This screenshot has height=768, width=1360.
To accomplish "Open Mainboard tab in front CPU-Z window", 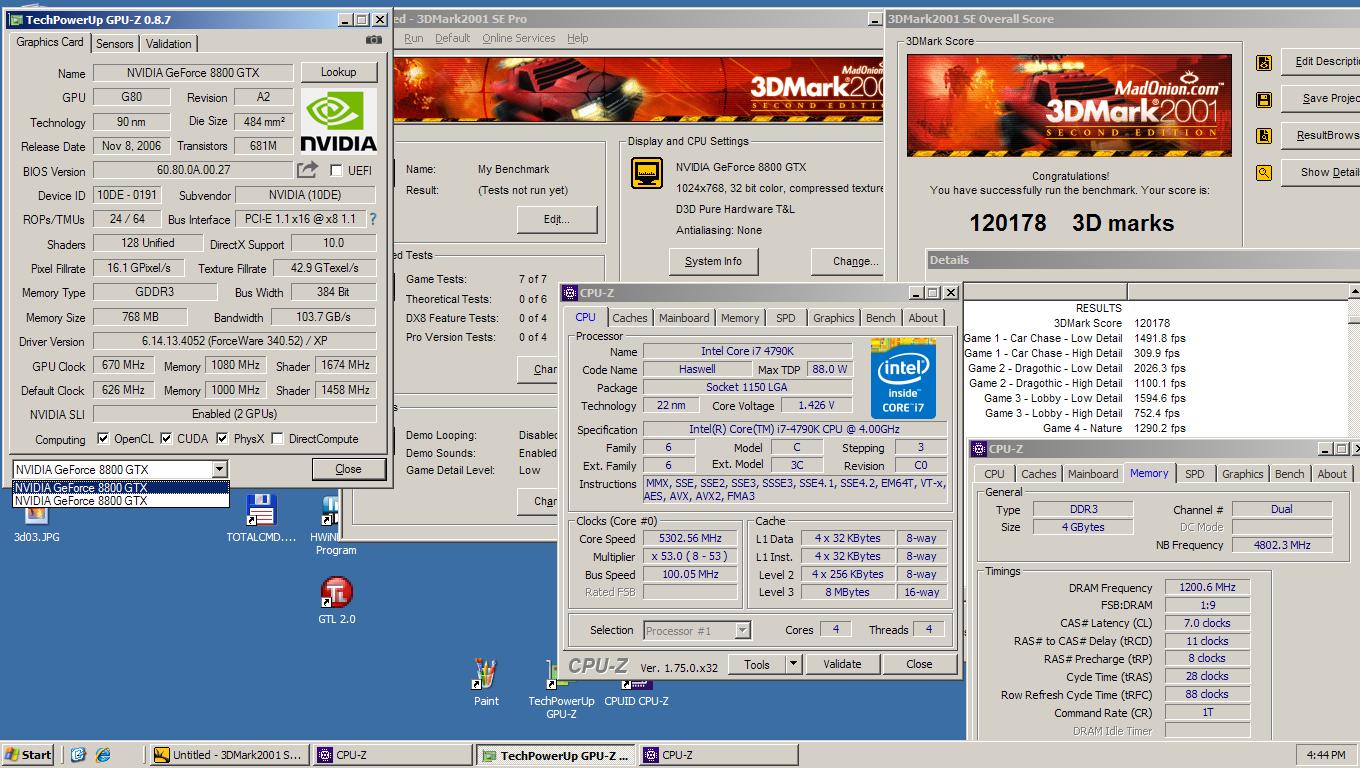I will click(x=684, y=318).
